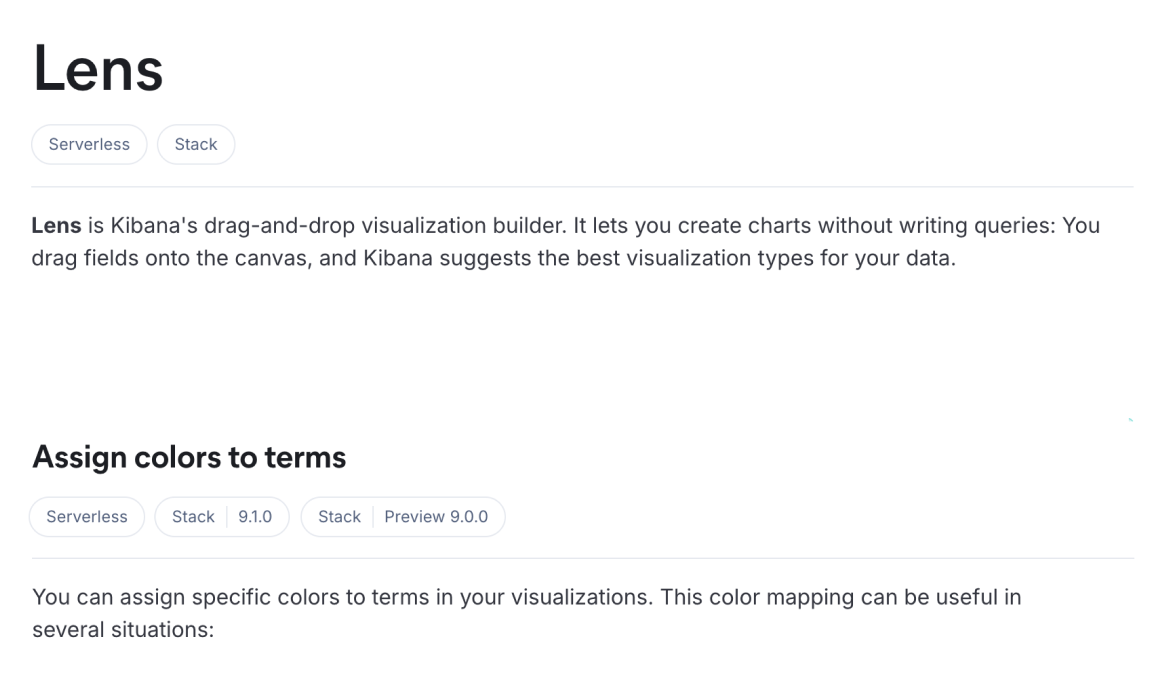Click the divider line below the Lens badges
Screen dimensions: 1164x688
582,187
